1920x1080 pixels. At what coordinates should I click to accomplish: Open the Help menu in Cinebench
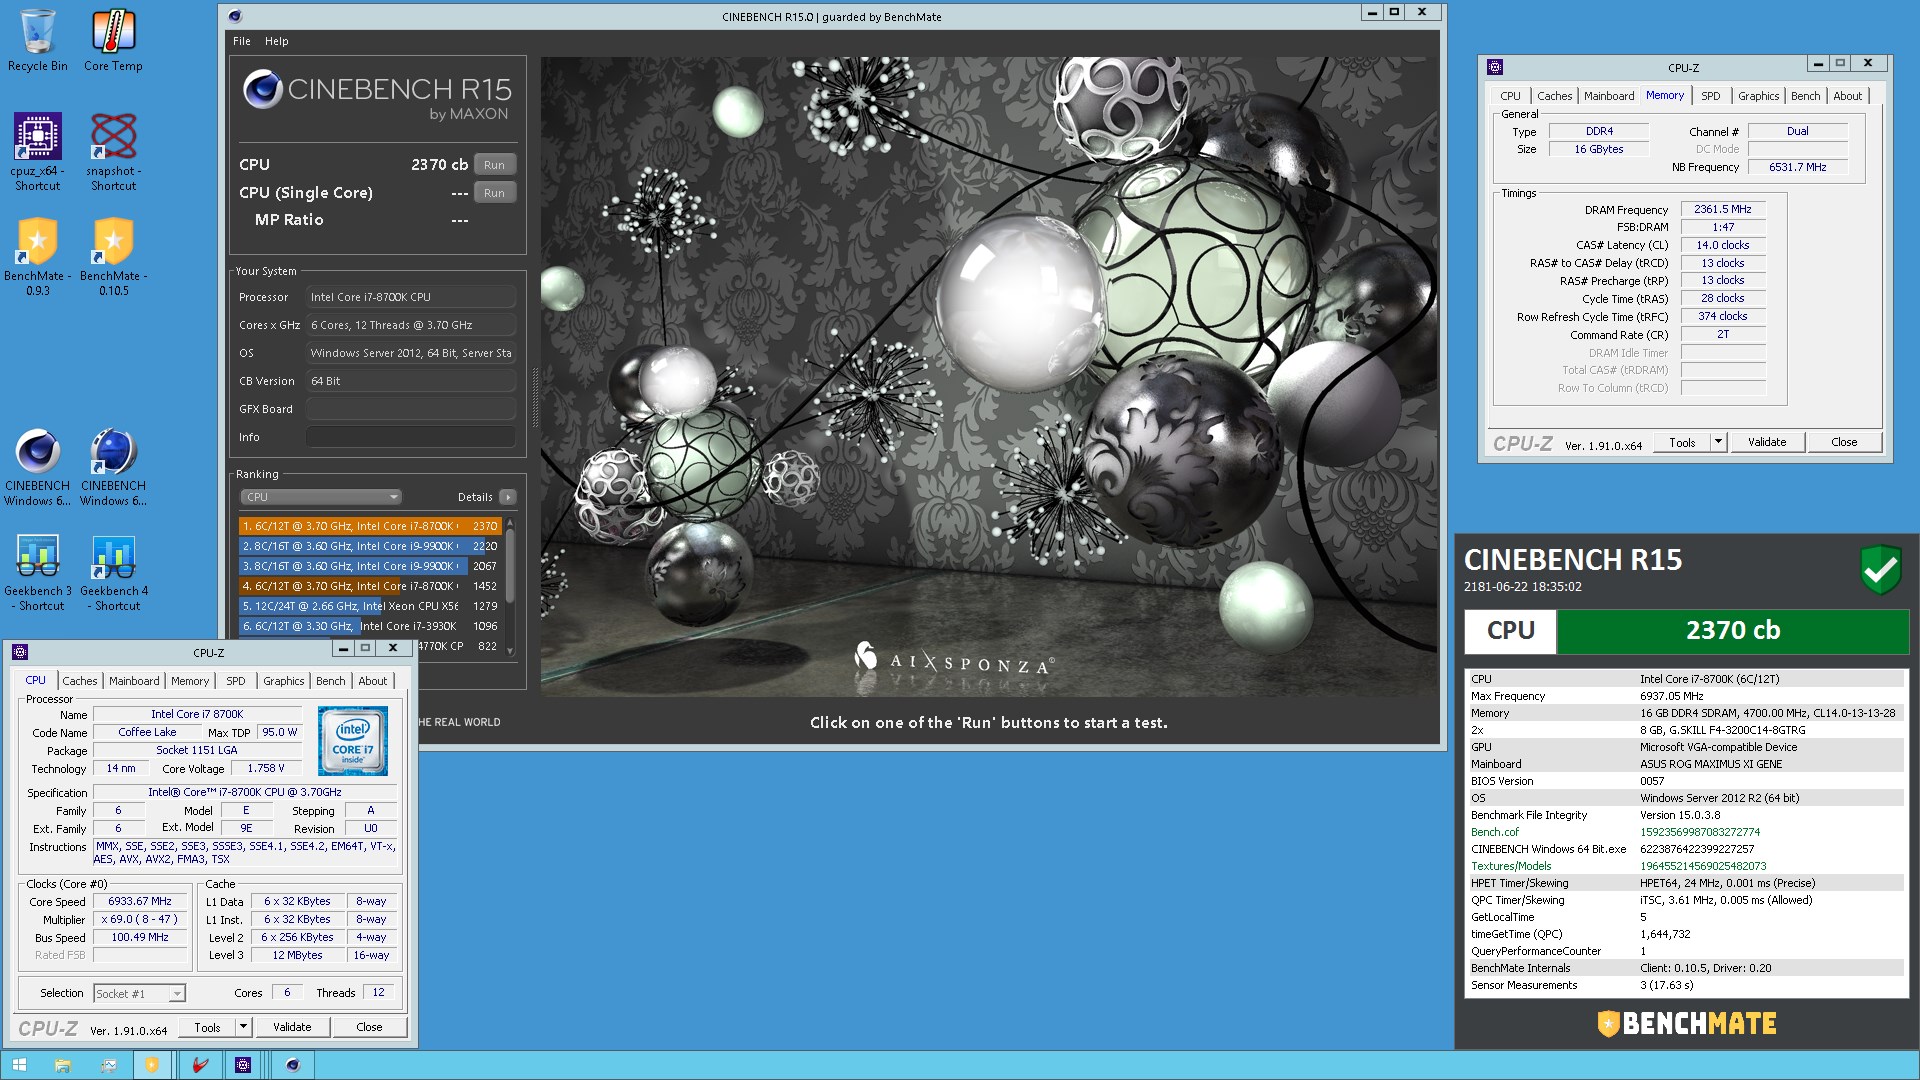click(277, 41)
